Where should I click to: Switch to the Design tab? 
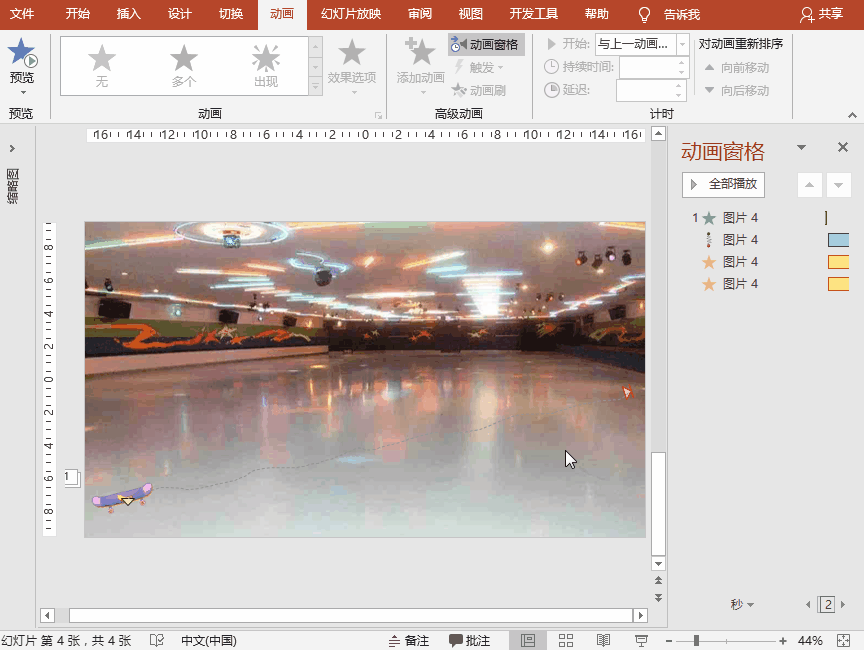[180, 14]
